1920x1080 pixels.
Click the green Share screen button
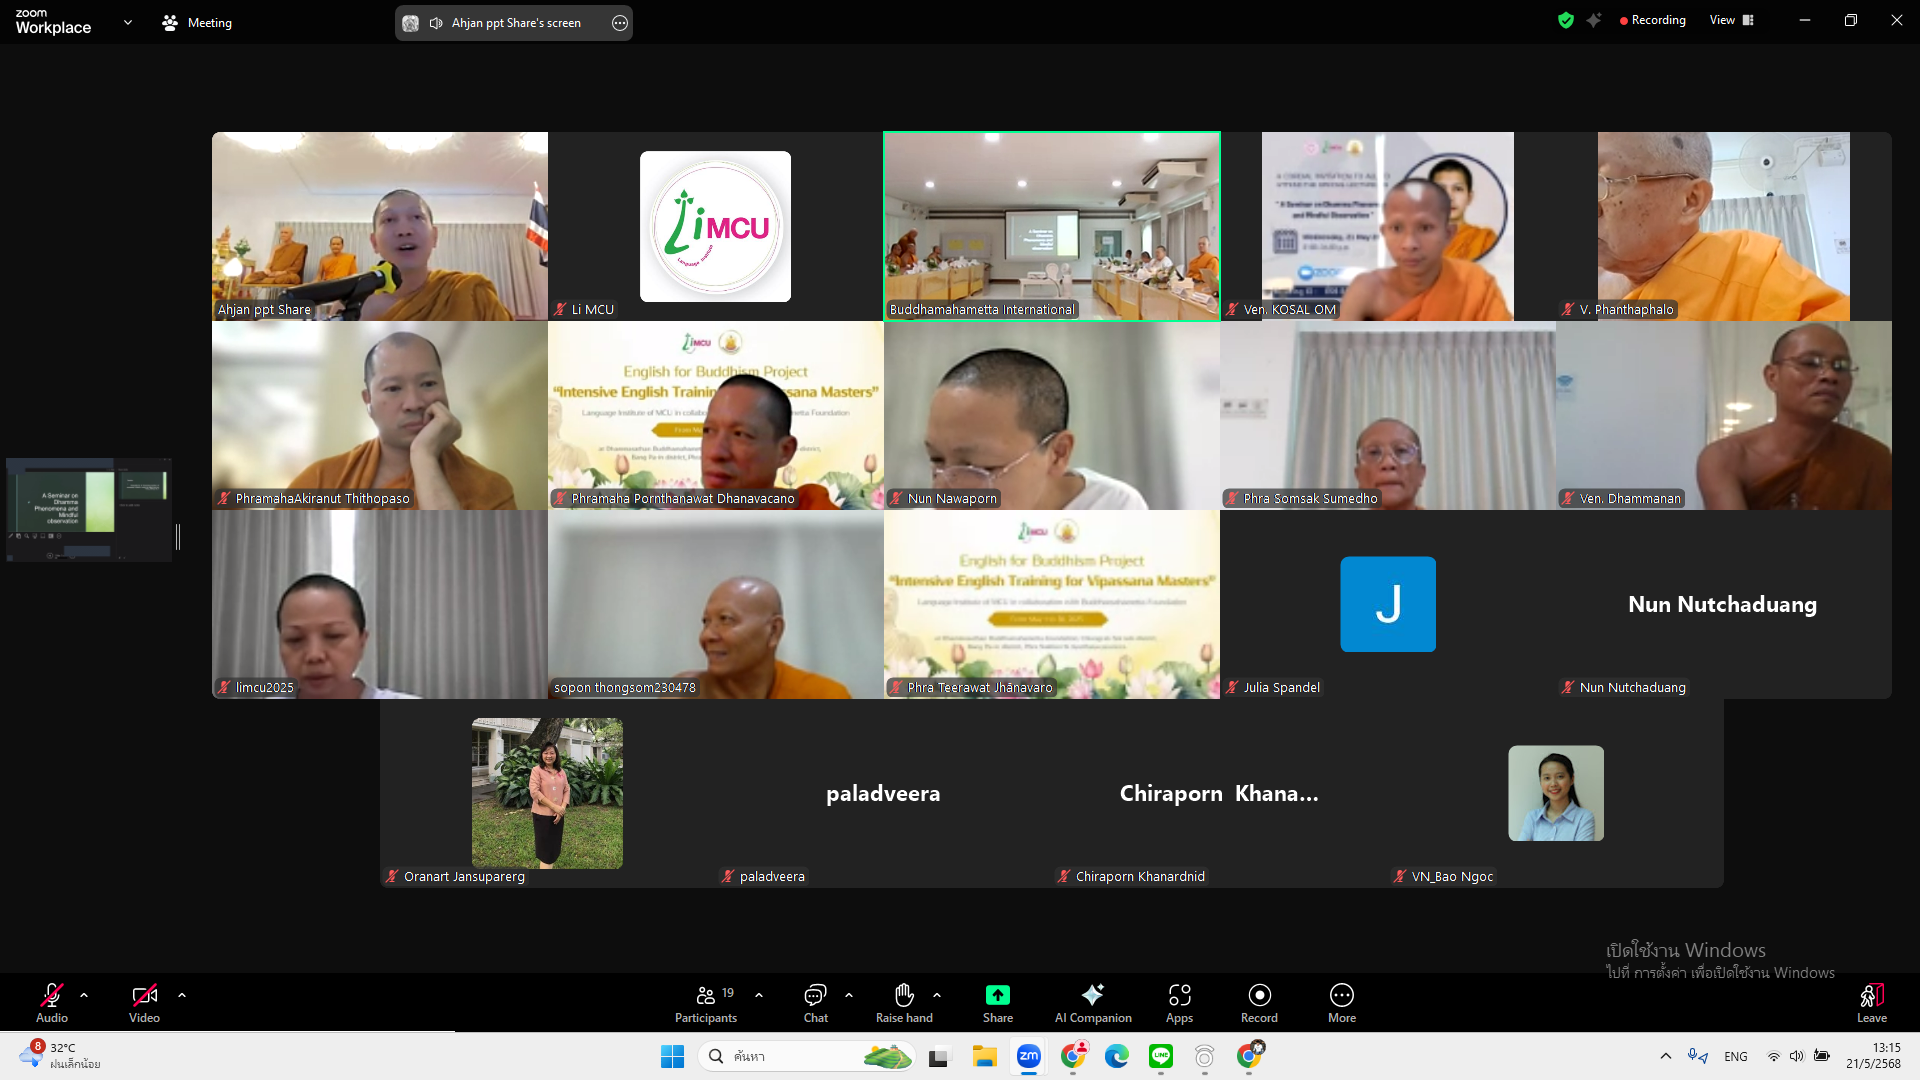point(997,996)
